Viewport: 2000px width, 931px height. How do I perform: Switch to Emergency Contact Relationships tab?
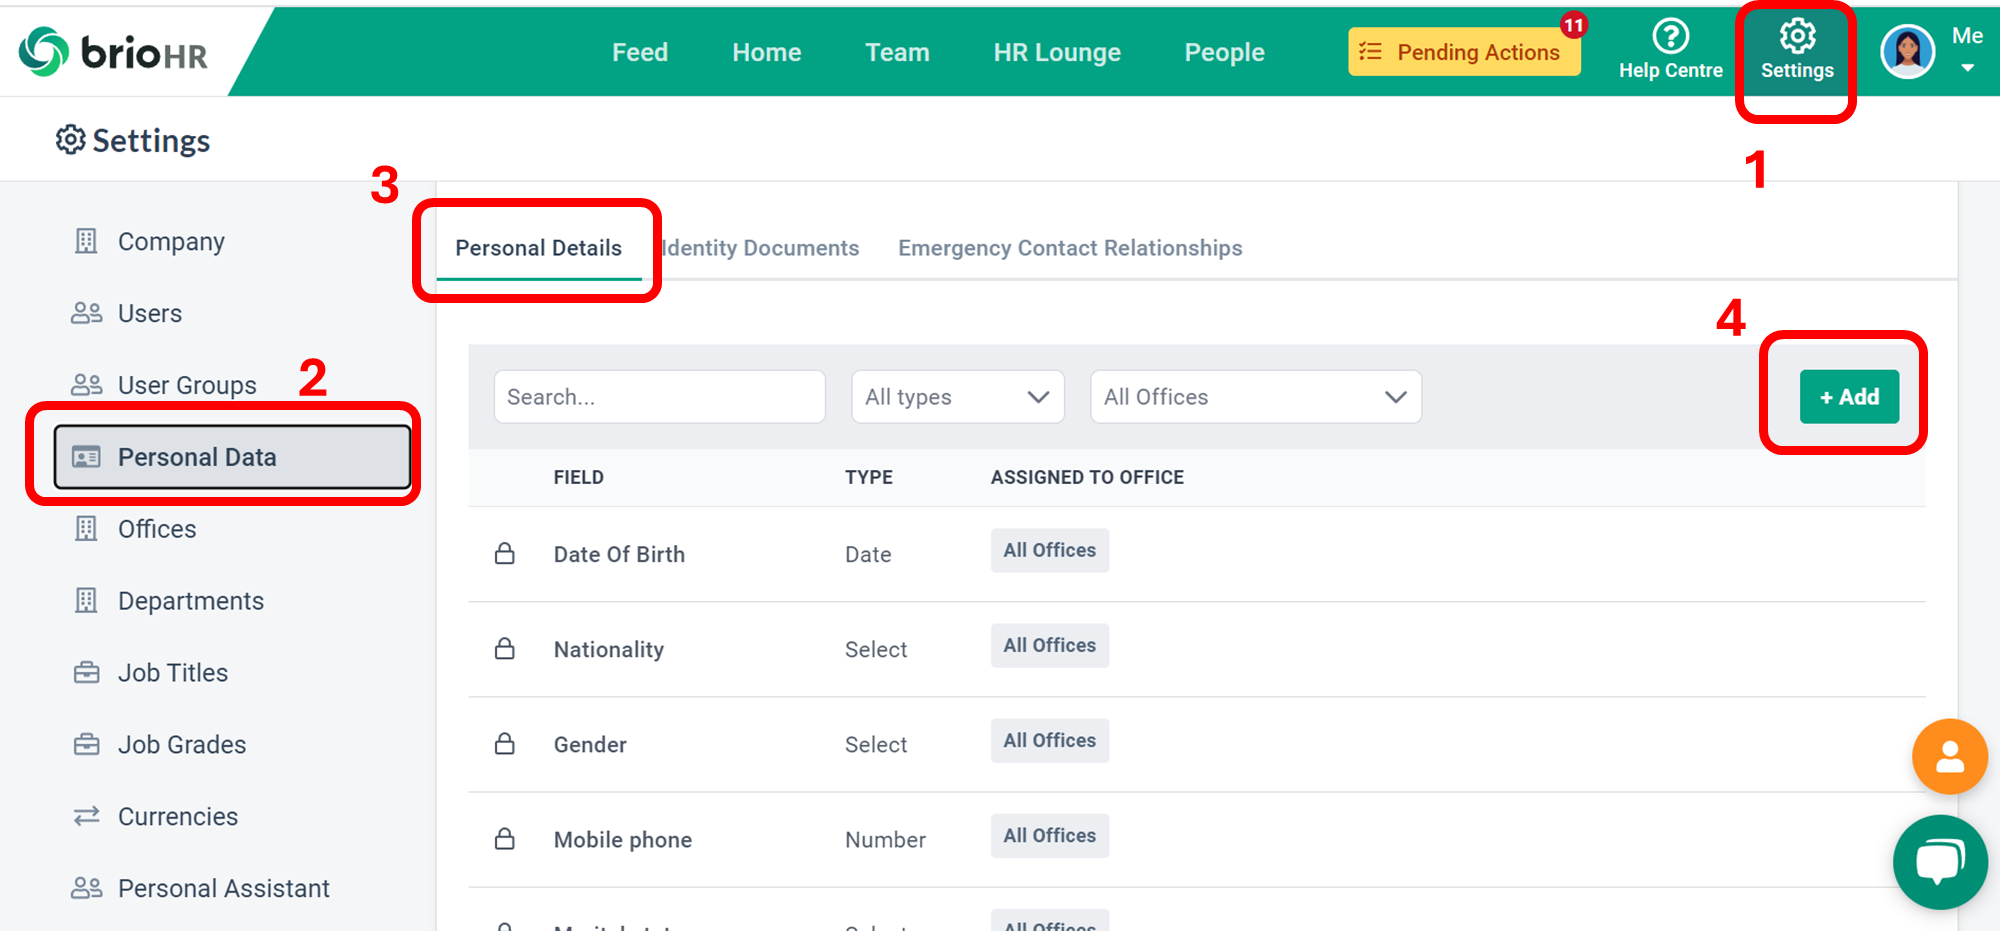[1070, 248]
